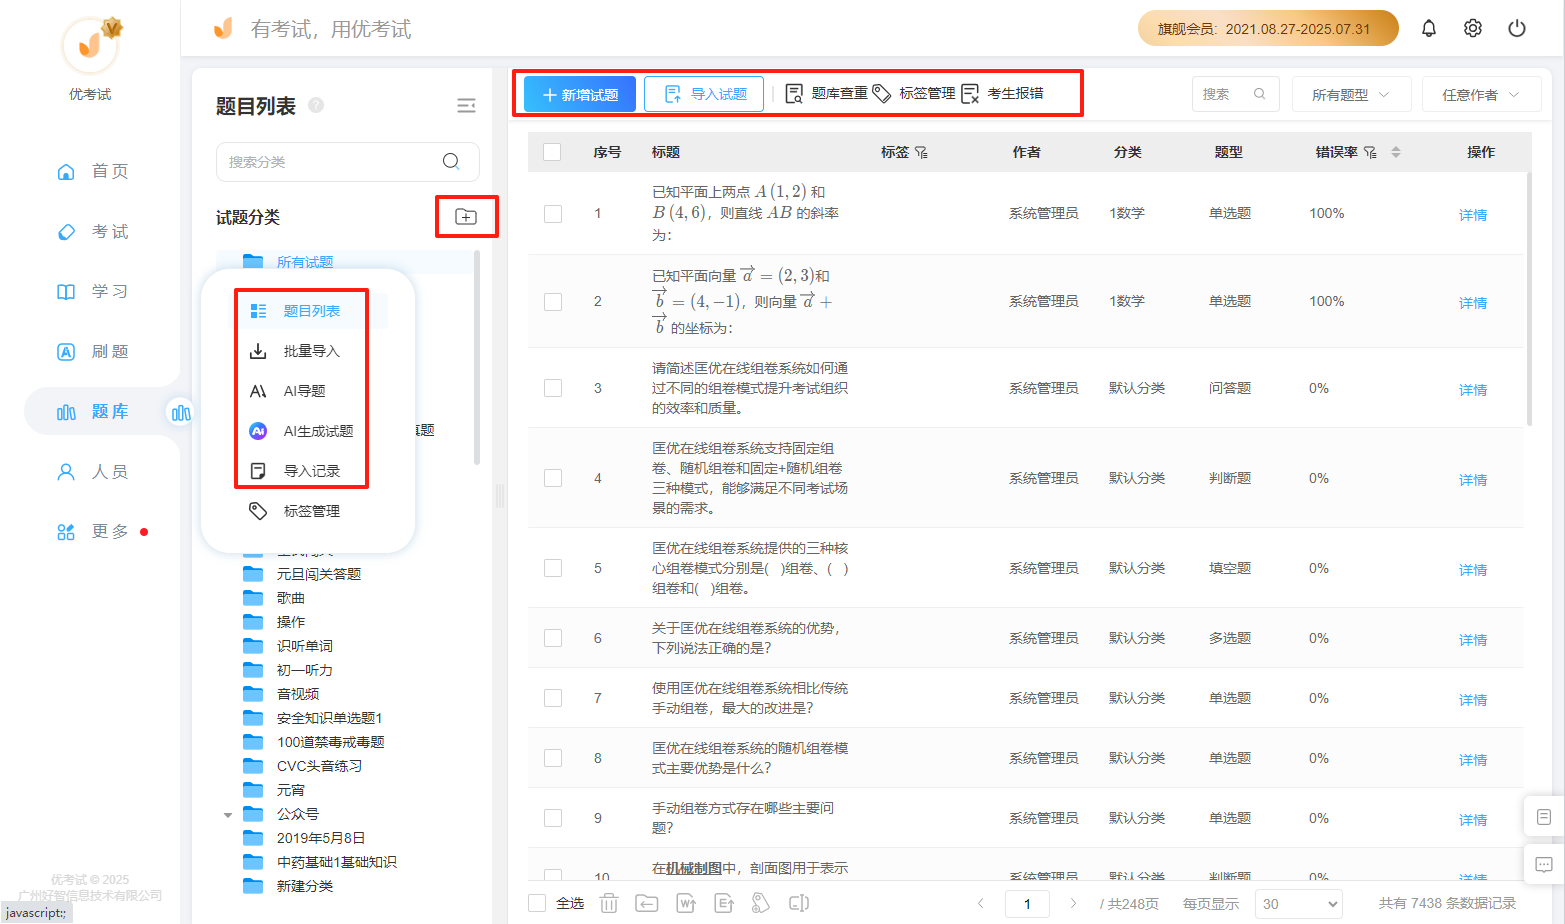Image resolution: width=1565 pixels, height=924 pixels.
Task: Click the magnifier icon in top search box
Action: (1260, 94)
